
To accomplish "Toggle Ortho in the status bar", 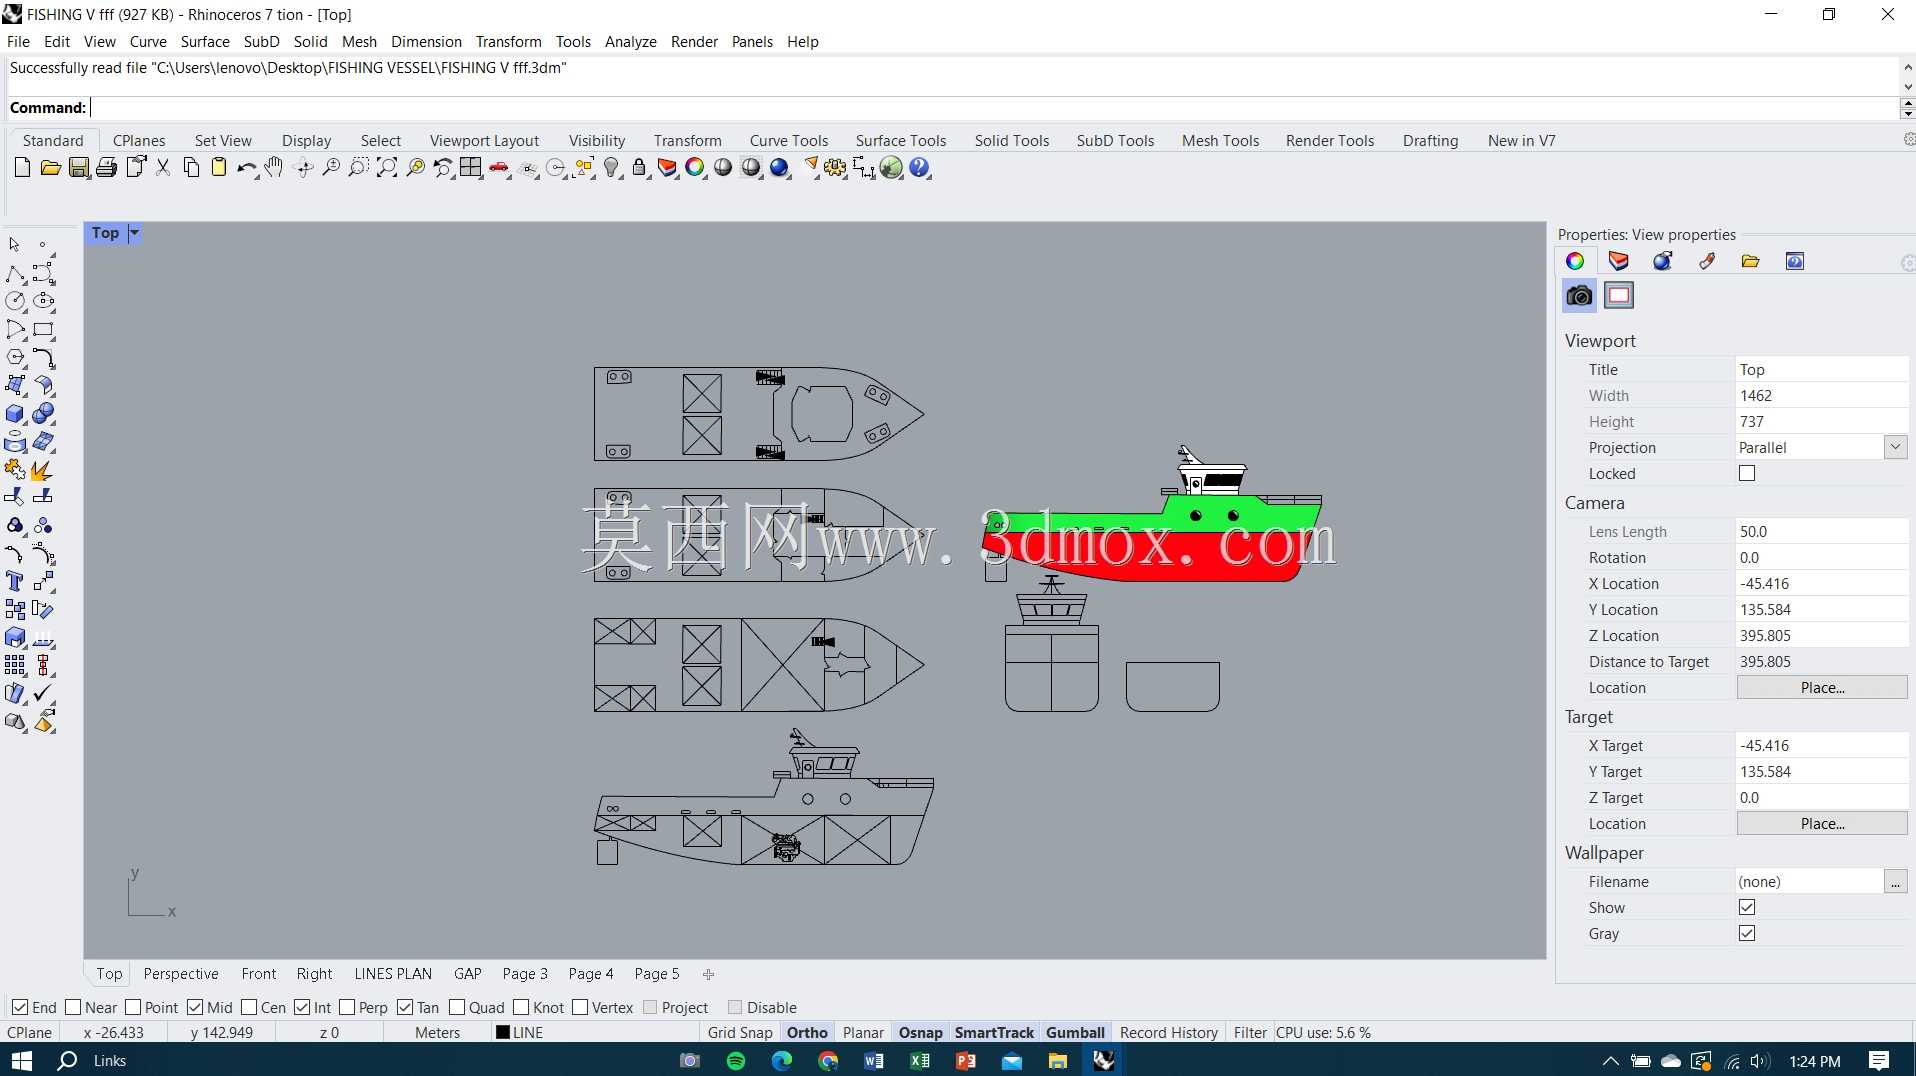I will coord(807,1033).
